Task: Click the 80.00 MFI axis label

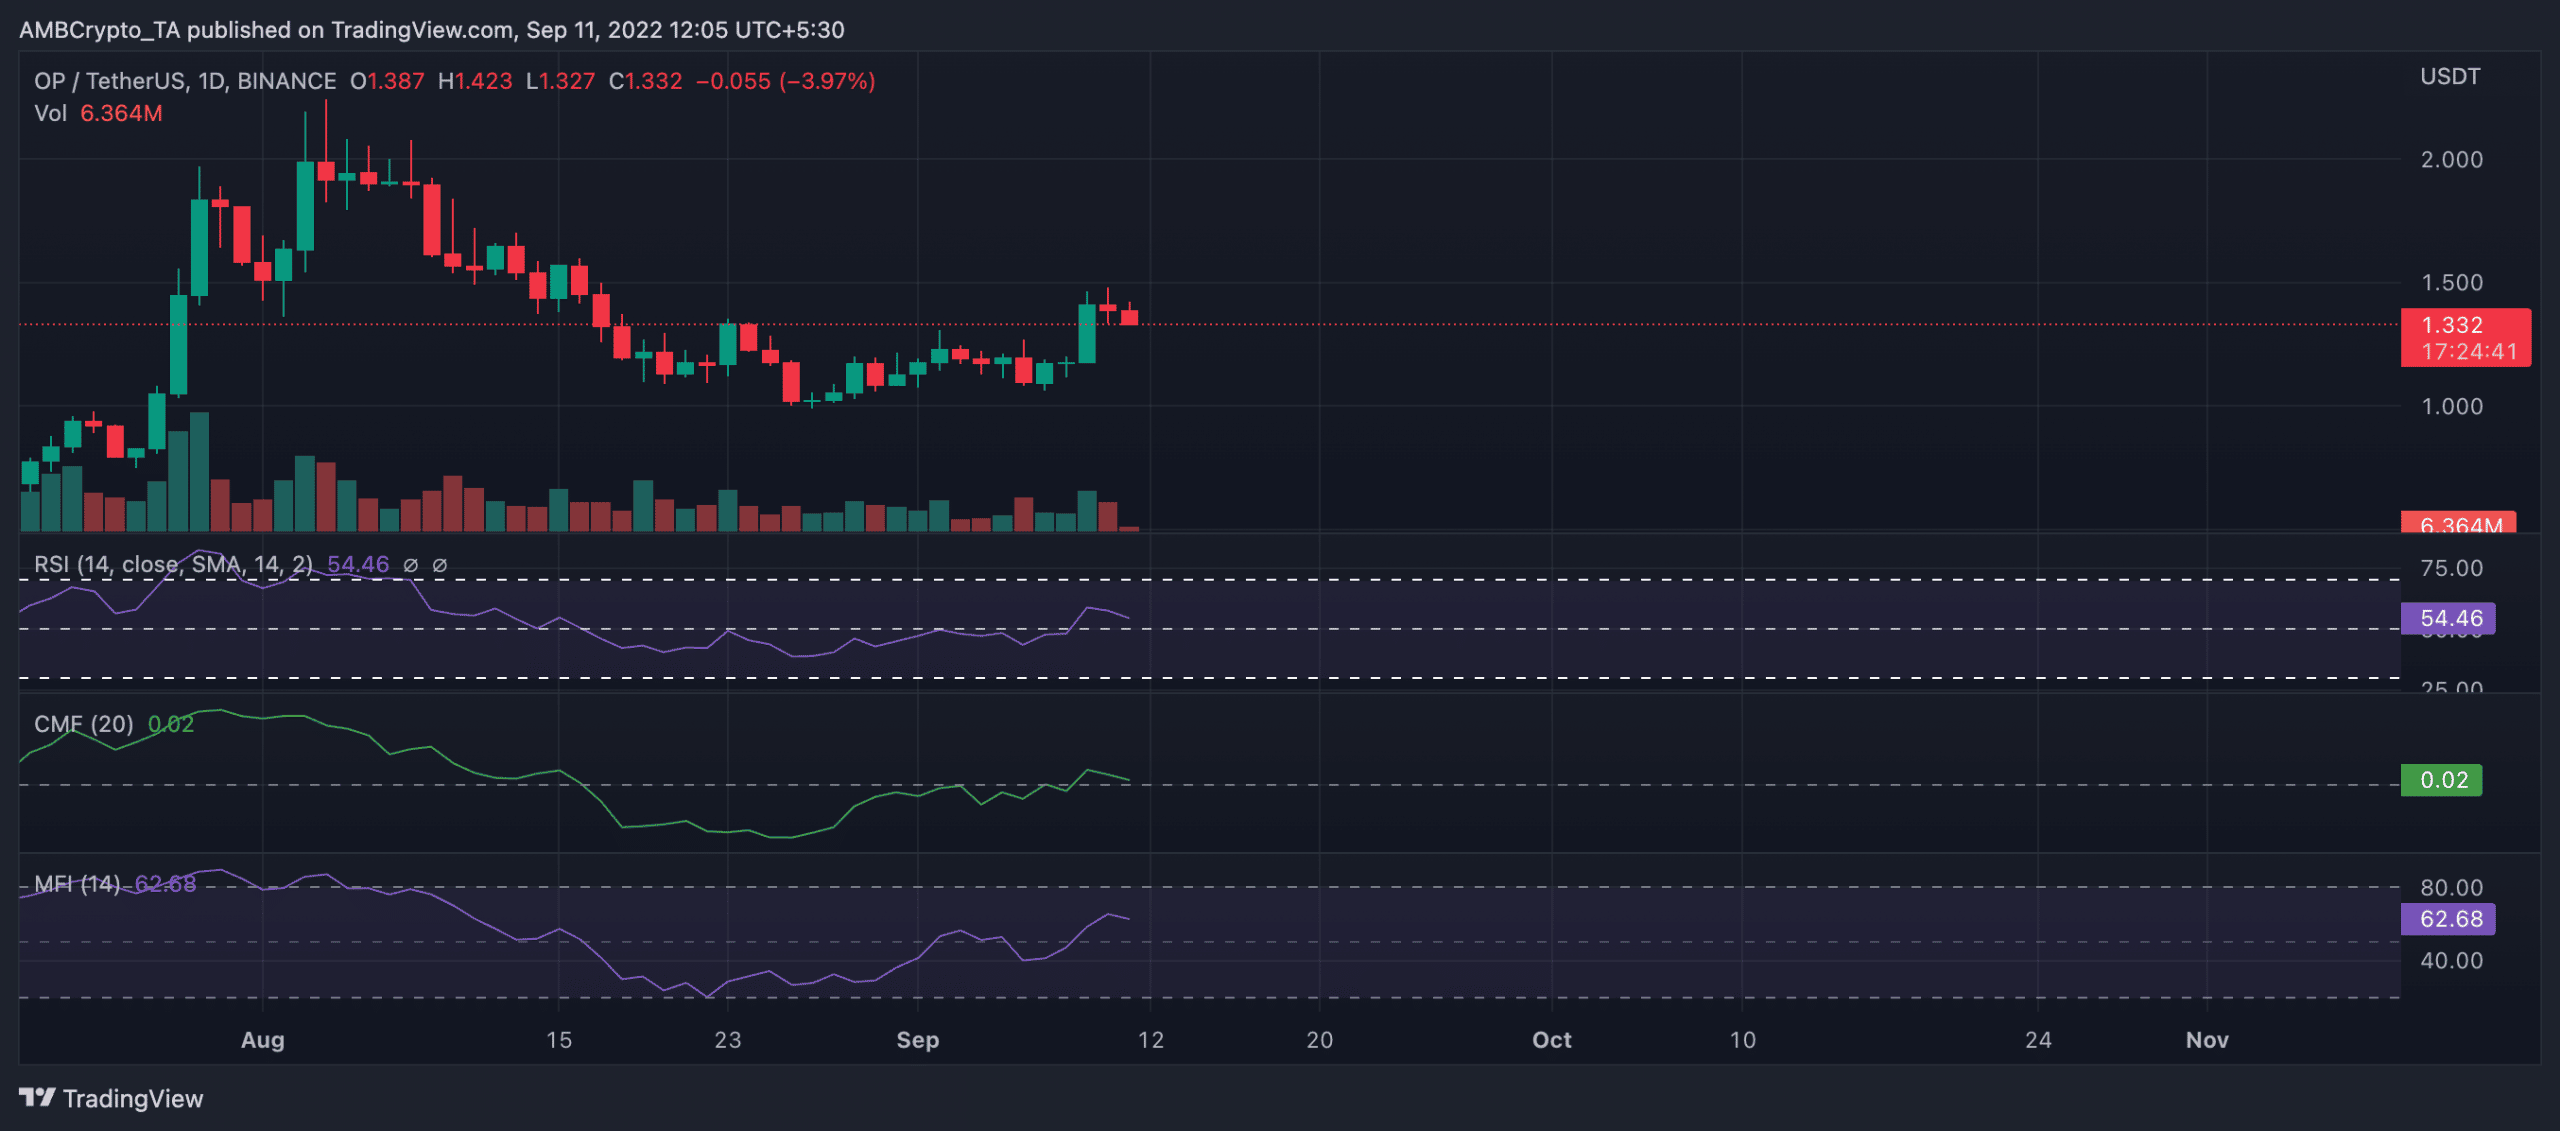Action: pos(2451,888)
